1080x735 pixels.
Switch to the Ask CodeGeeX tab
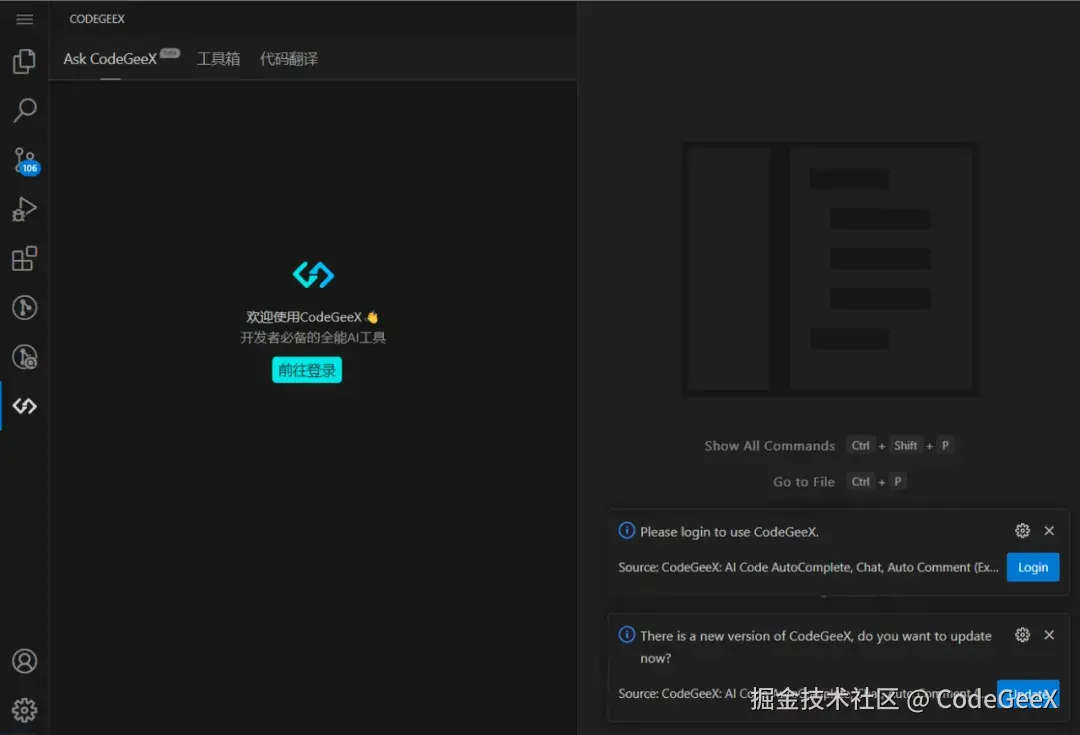click(x=110, y=59)
